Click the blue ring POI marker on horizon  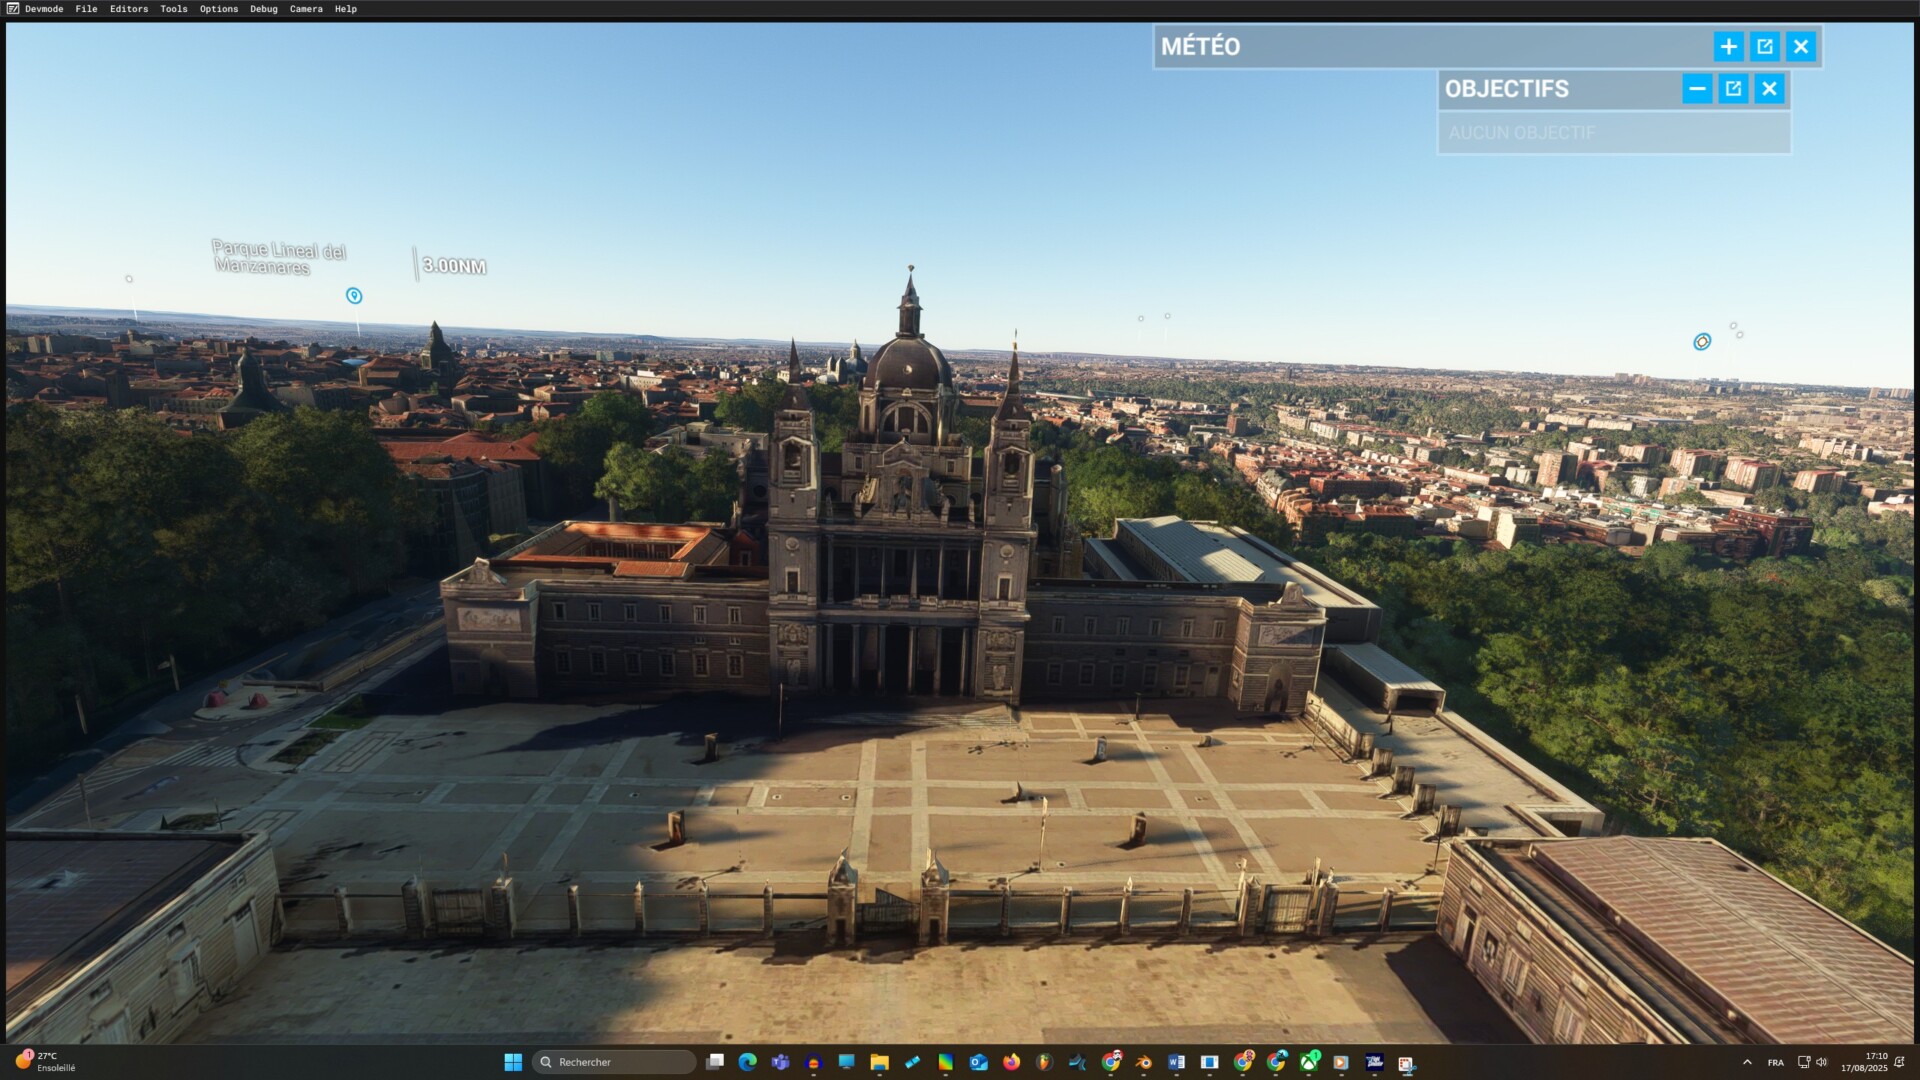[x=1702, y=342]
